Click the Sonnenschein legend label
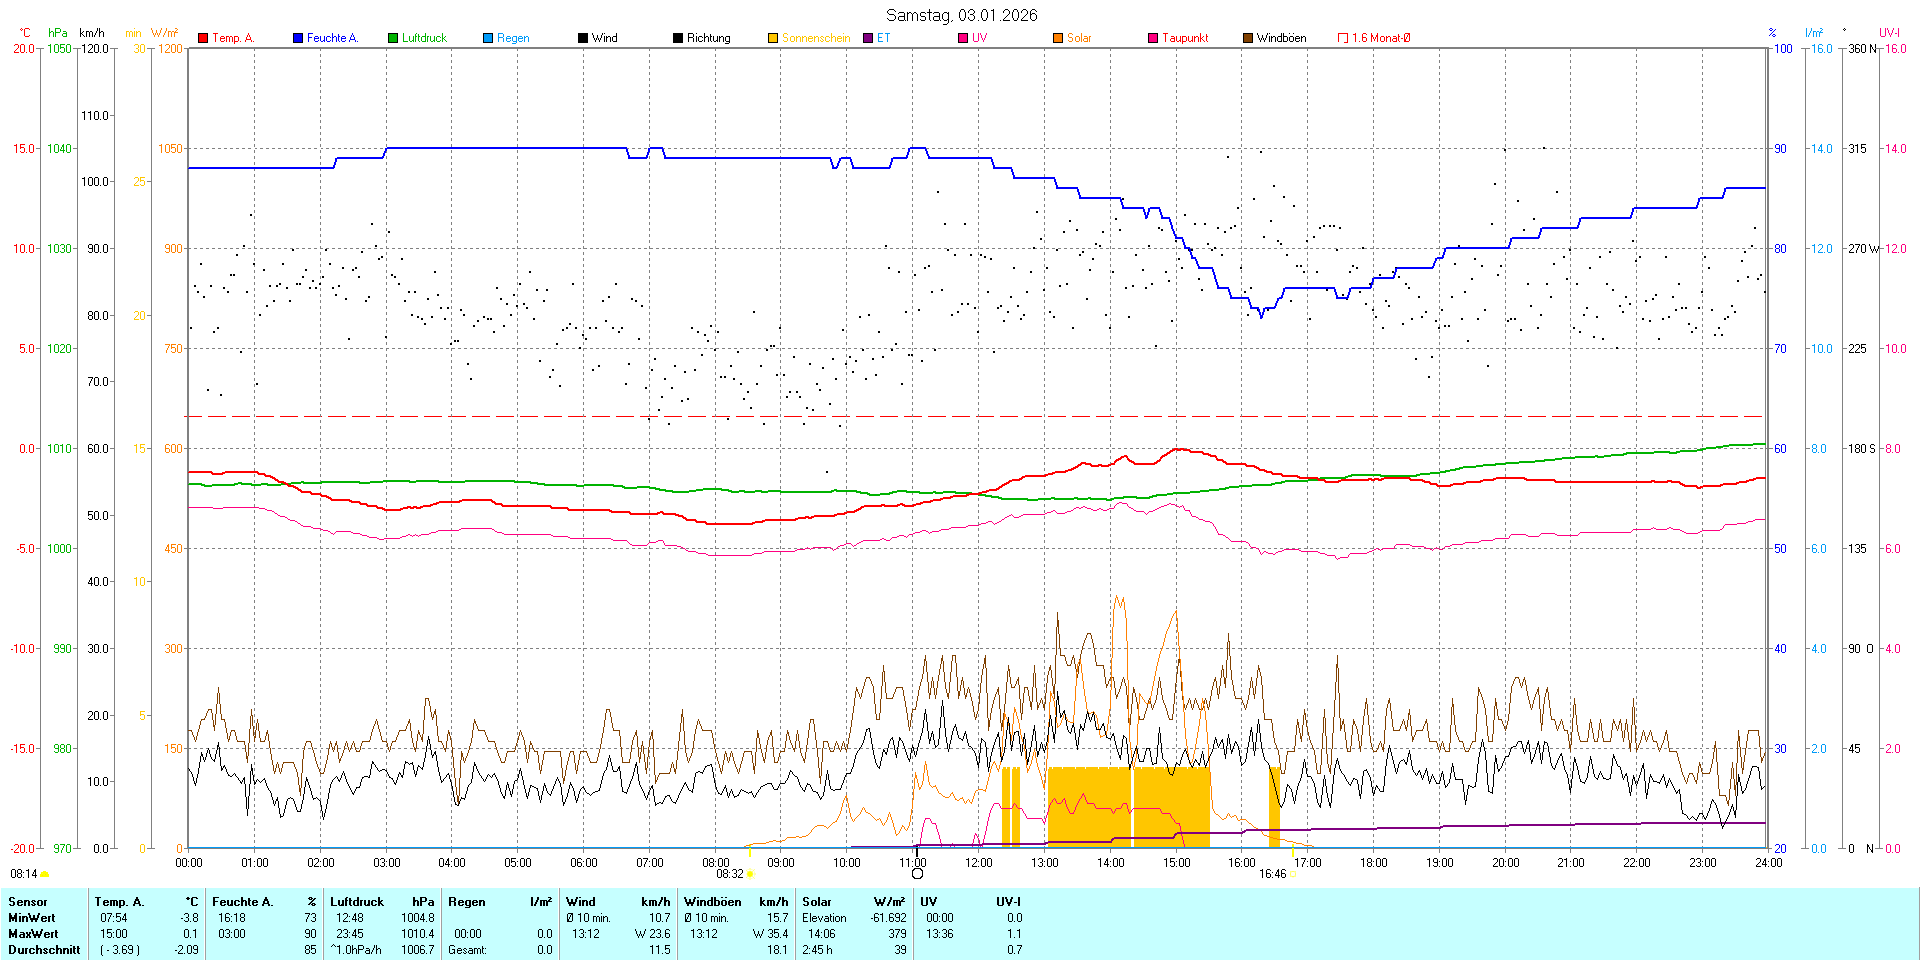This screenshot has height=960, width=1920. [x=815, y=38]
